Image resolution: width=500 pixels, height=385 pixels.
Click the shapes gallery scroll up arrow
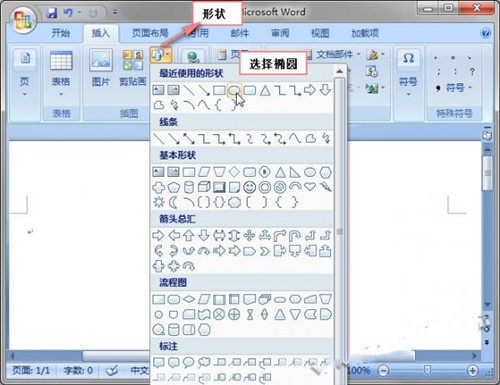coord(339,71)
